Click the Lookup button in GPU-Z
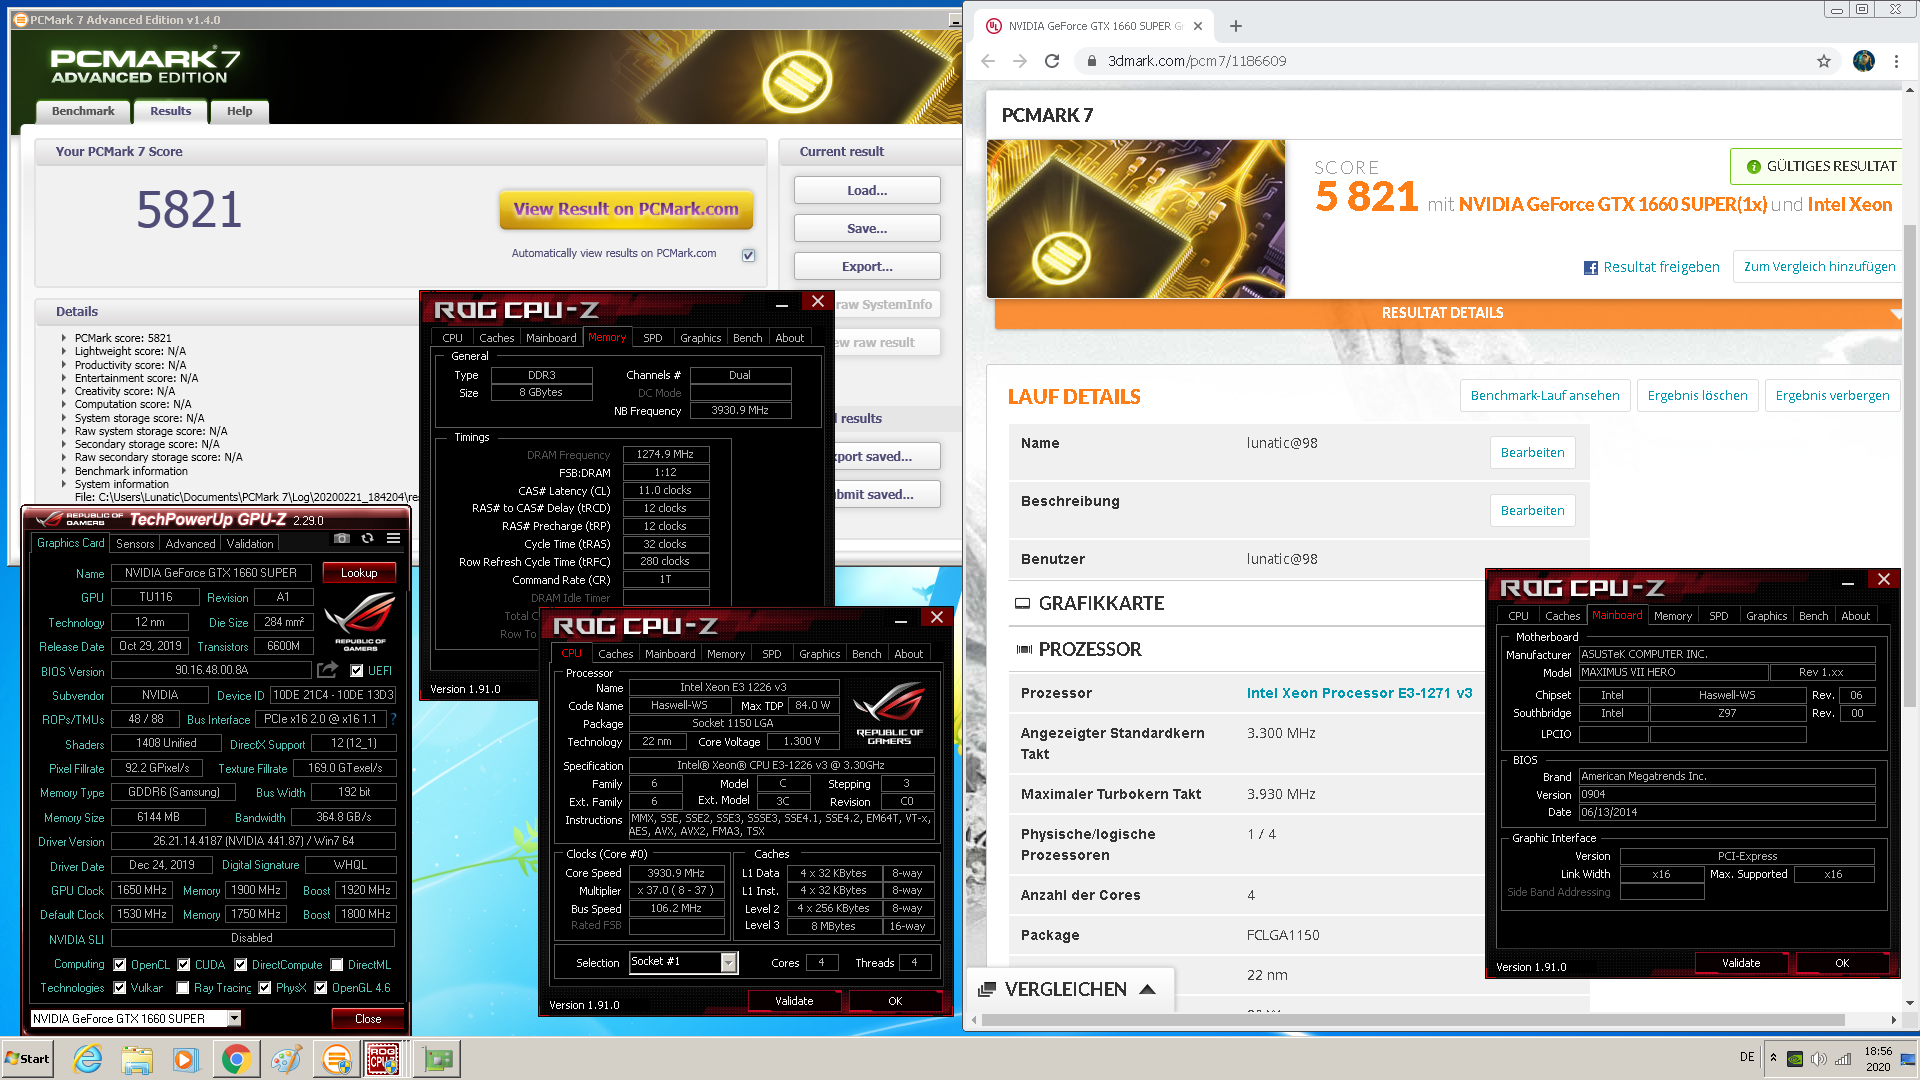The height and width of the screenshot is (1080, 1920). point(359,573)
